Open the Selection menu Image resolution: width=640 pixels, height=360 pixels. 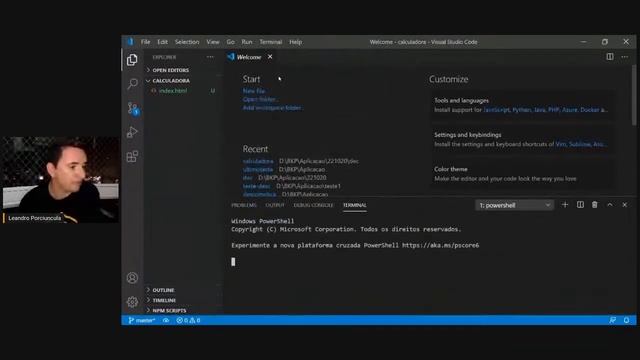pos(187,42)
